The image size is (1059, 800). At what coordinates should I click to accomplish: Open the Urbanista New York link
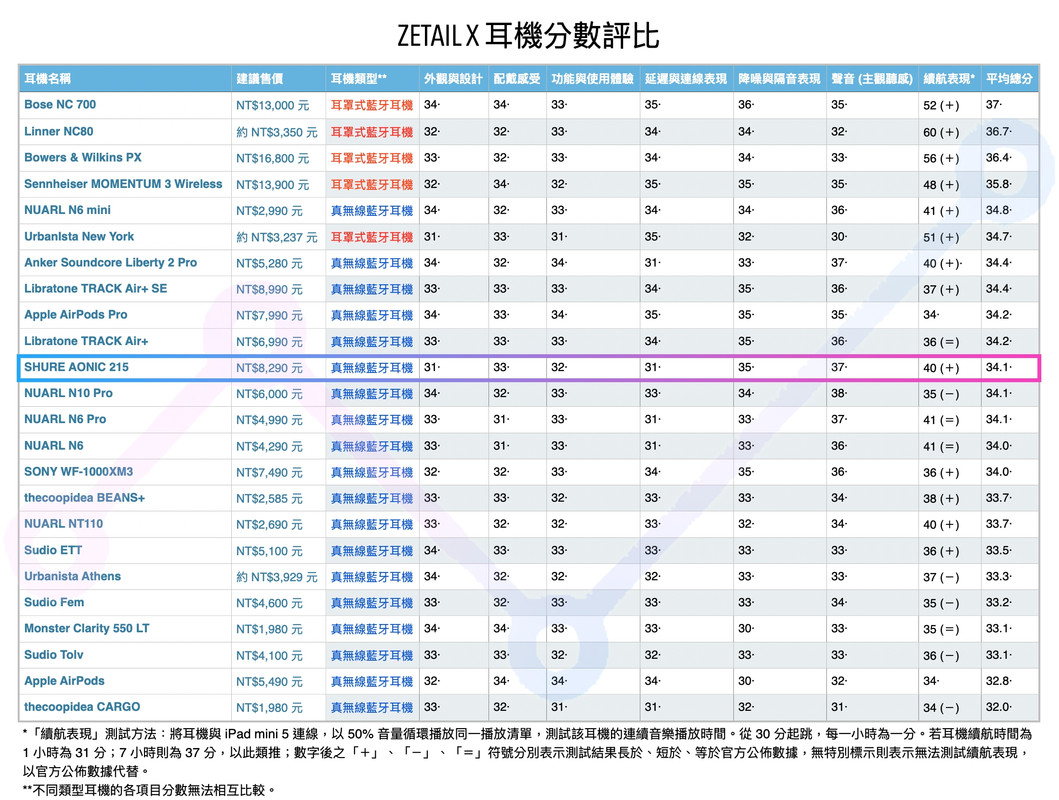point(78,236)
